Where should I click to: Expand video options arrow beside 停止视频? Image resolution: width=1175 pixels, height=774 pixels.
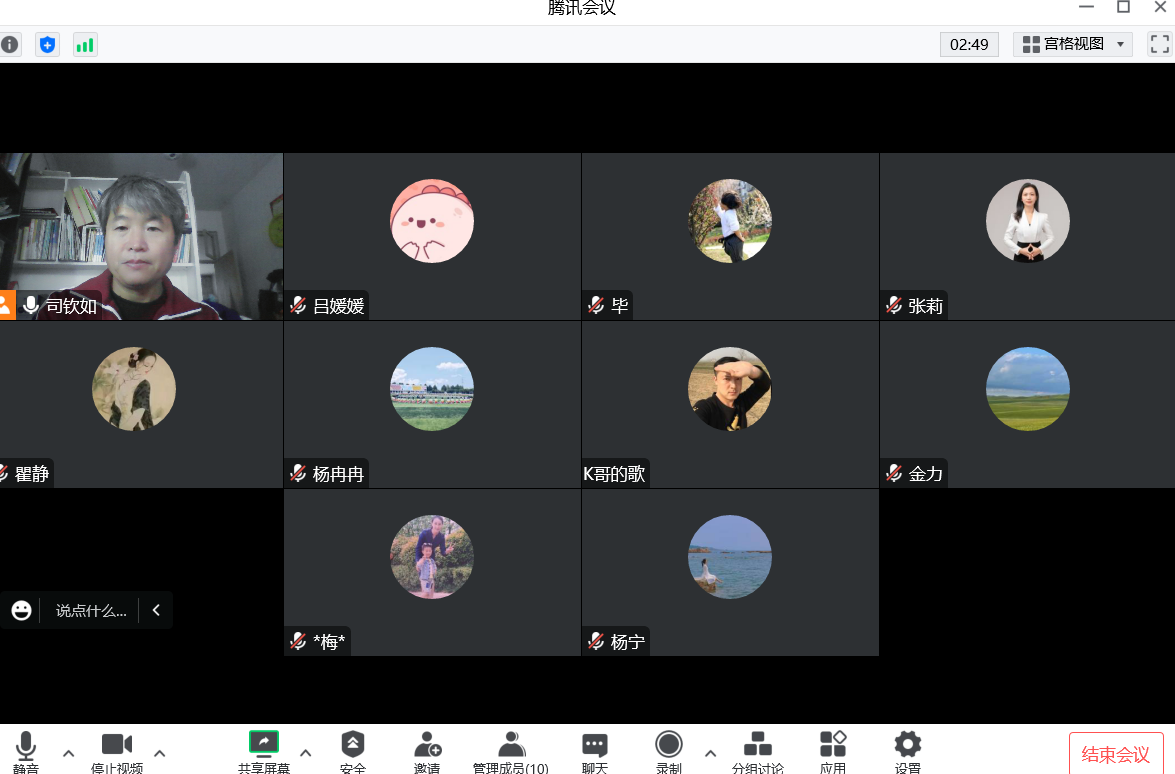coord(159,753)
